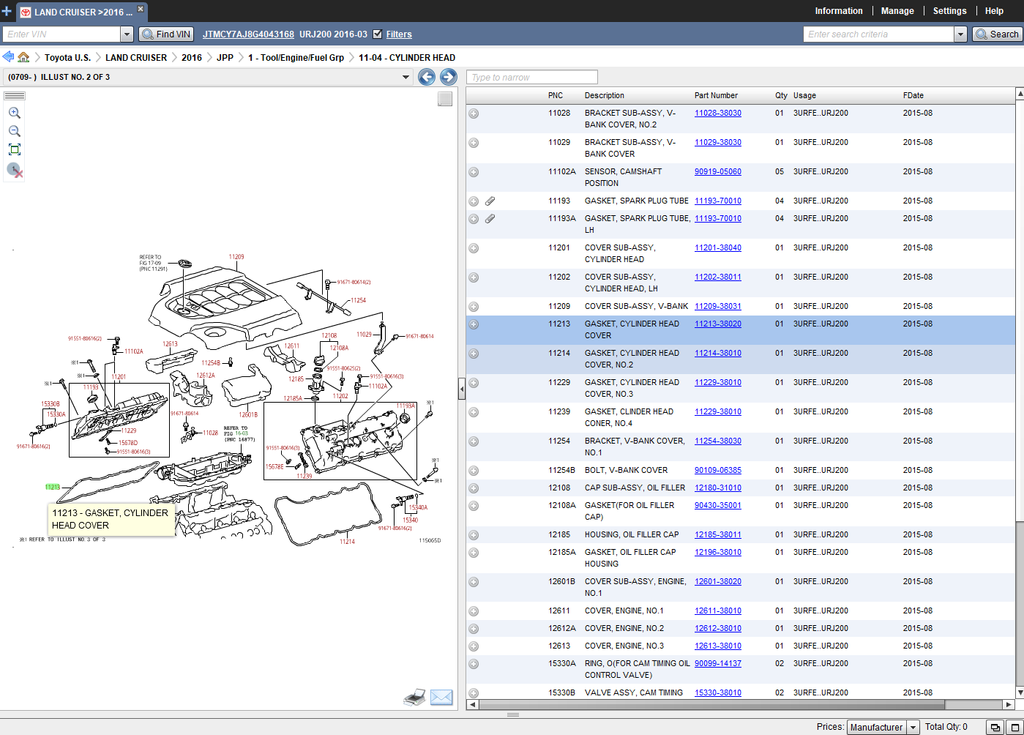Open the illustration selector dropdown

tap(406, 77)
